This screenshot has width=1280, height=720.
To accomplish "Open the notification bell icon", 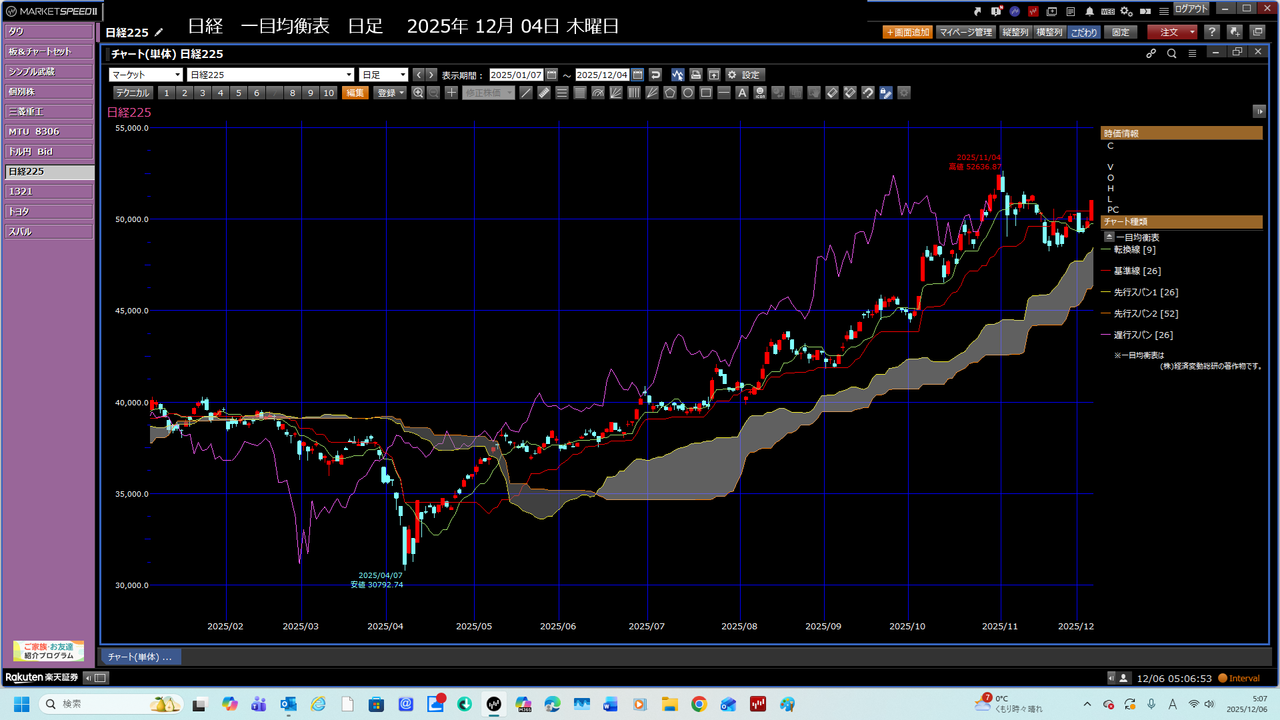I will (1088, 11).
